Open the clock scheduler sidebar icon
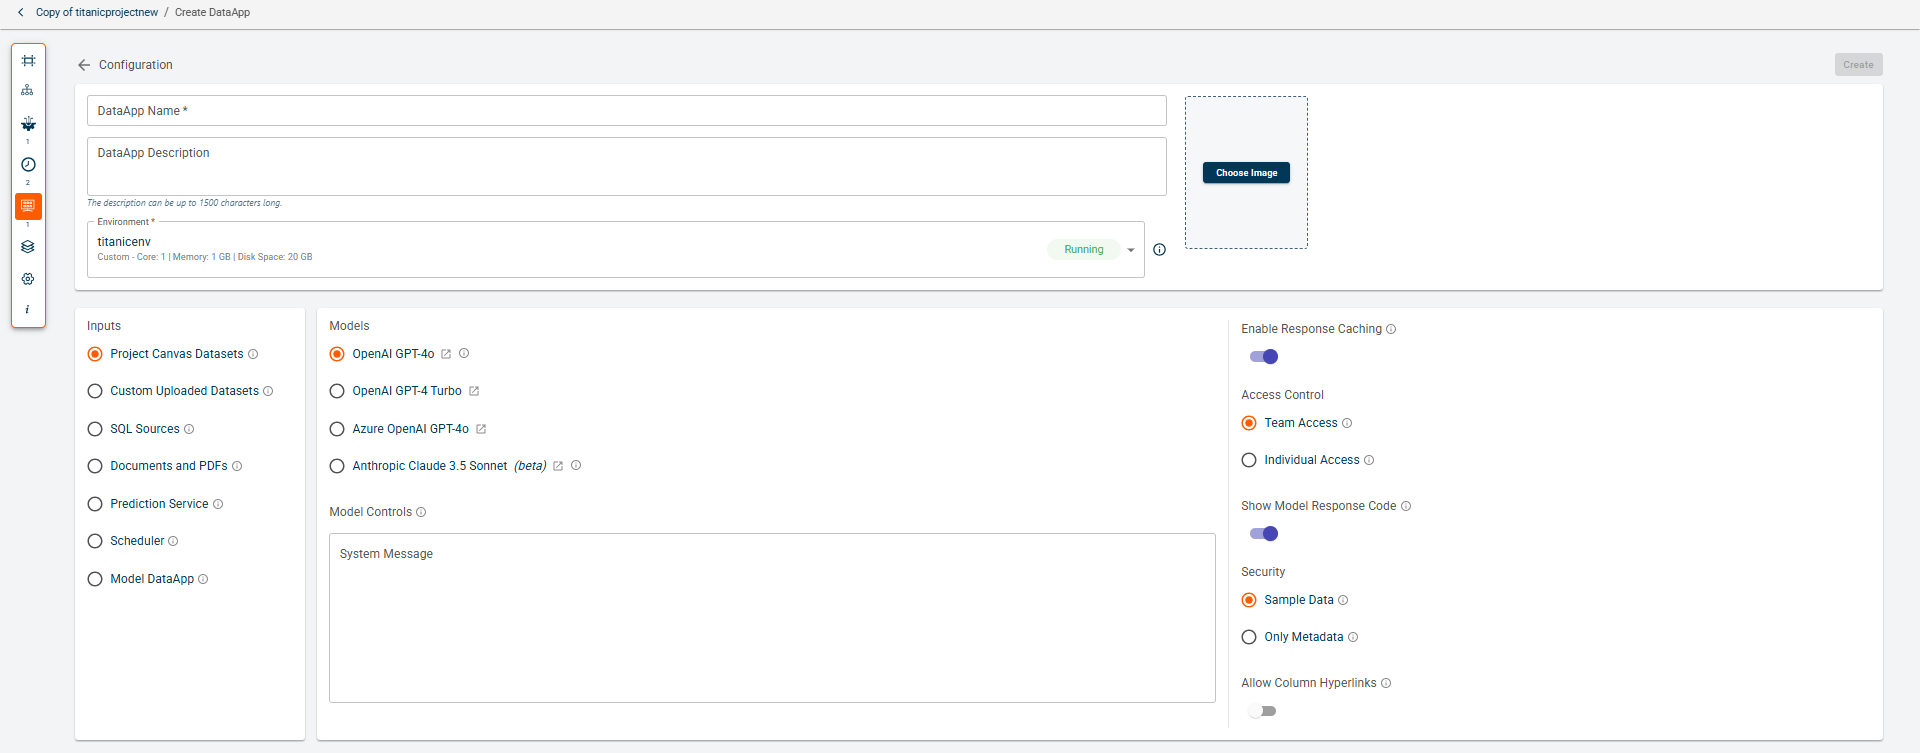This screenshot has height=753, width=1920. click(x=28, y=165)
